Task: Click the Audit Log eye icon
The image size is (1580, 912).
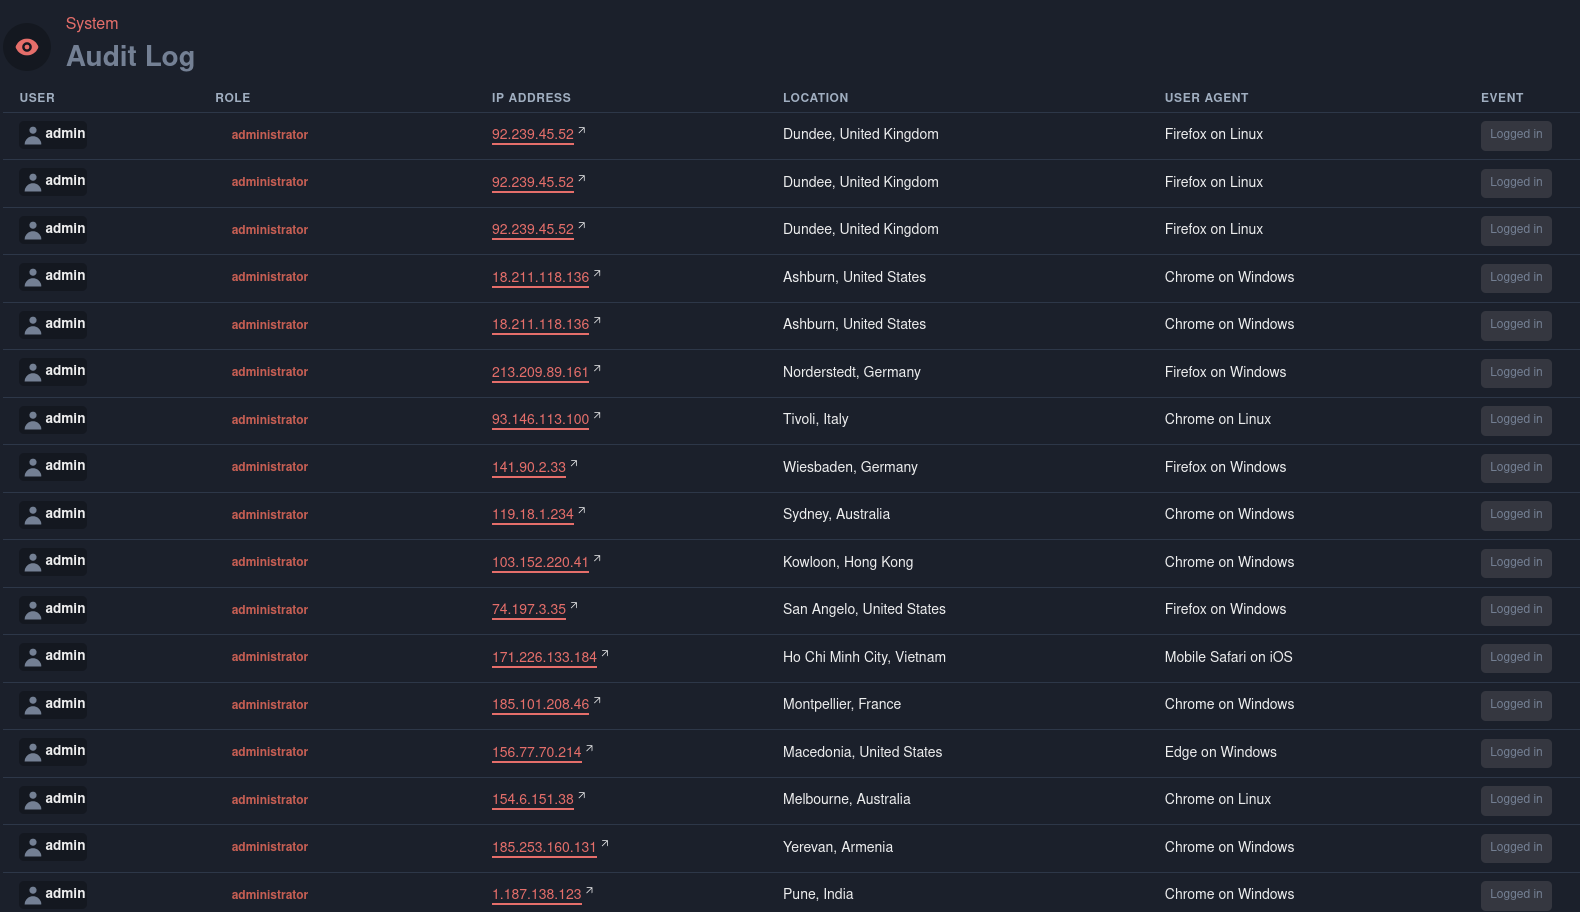Action: [27, 47]
